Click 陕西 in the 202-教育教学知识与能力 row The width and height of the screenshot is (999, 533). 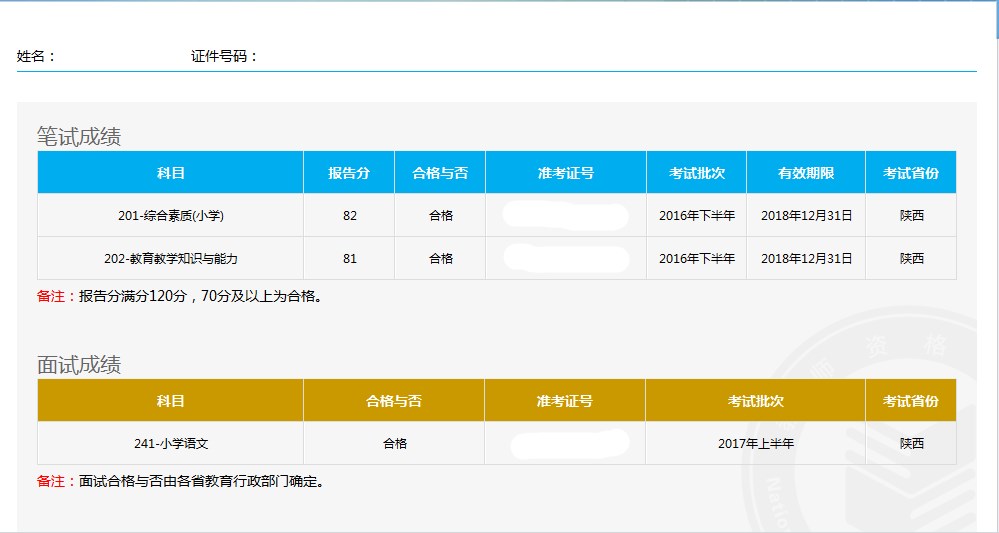click(x=911, y=259)
